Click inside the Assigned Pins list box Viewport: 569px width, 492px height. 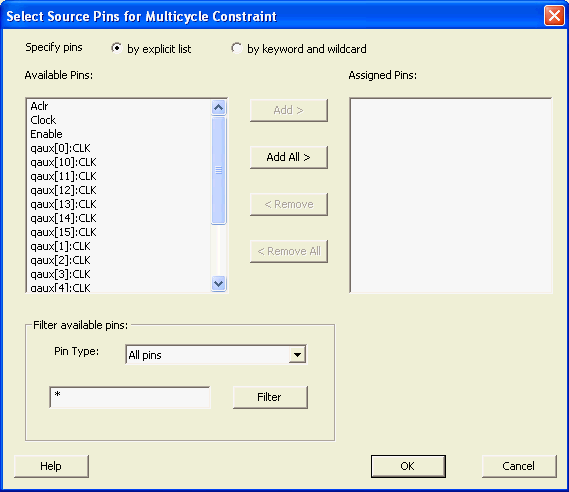coord(451,195)
